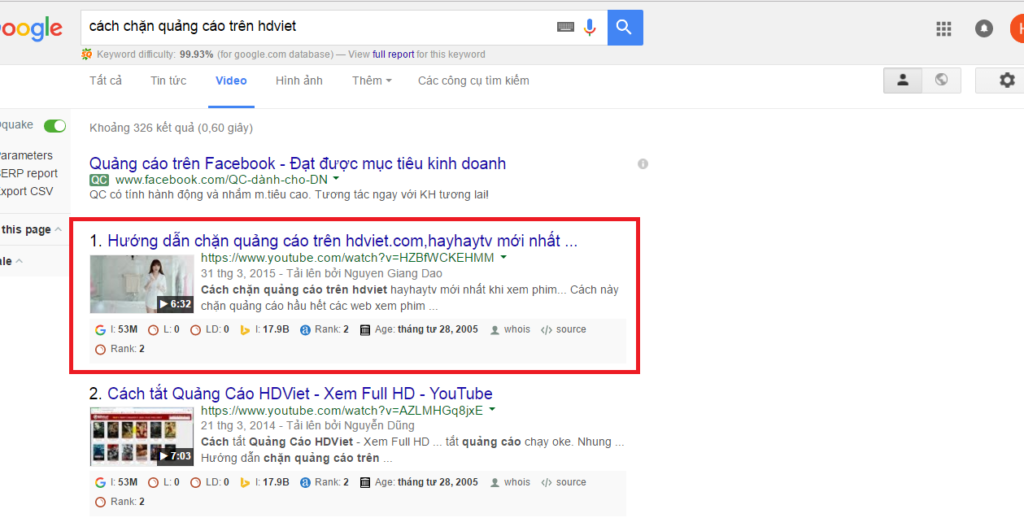Click Google index icon in result 2
Image resolution: width=1024 pixels, height=518 pixels.
pyautogui.click(x=100, y=483)
